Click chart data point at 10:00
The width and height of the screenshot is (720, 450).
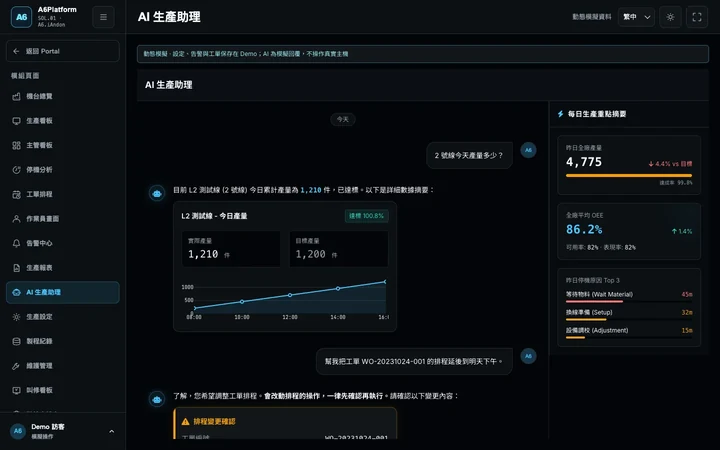242,302
